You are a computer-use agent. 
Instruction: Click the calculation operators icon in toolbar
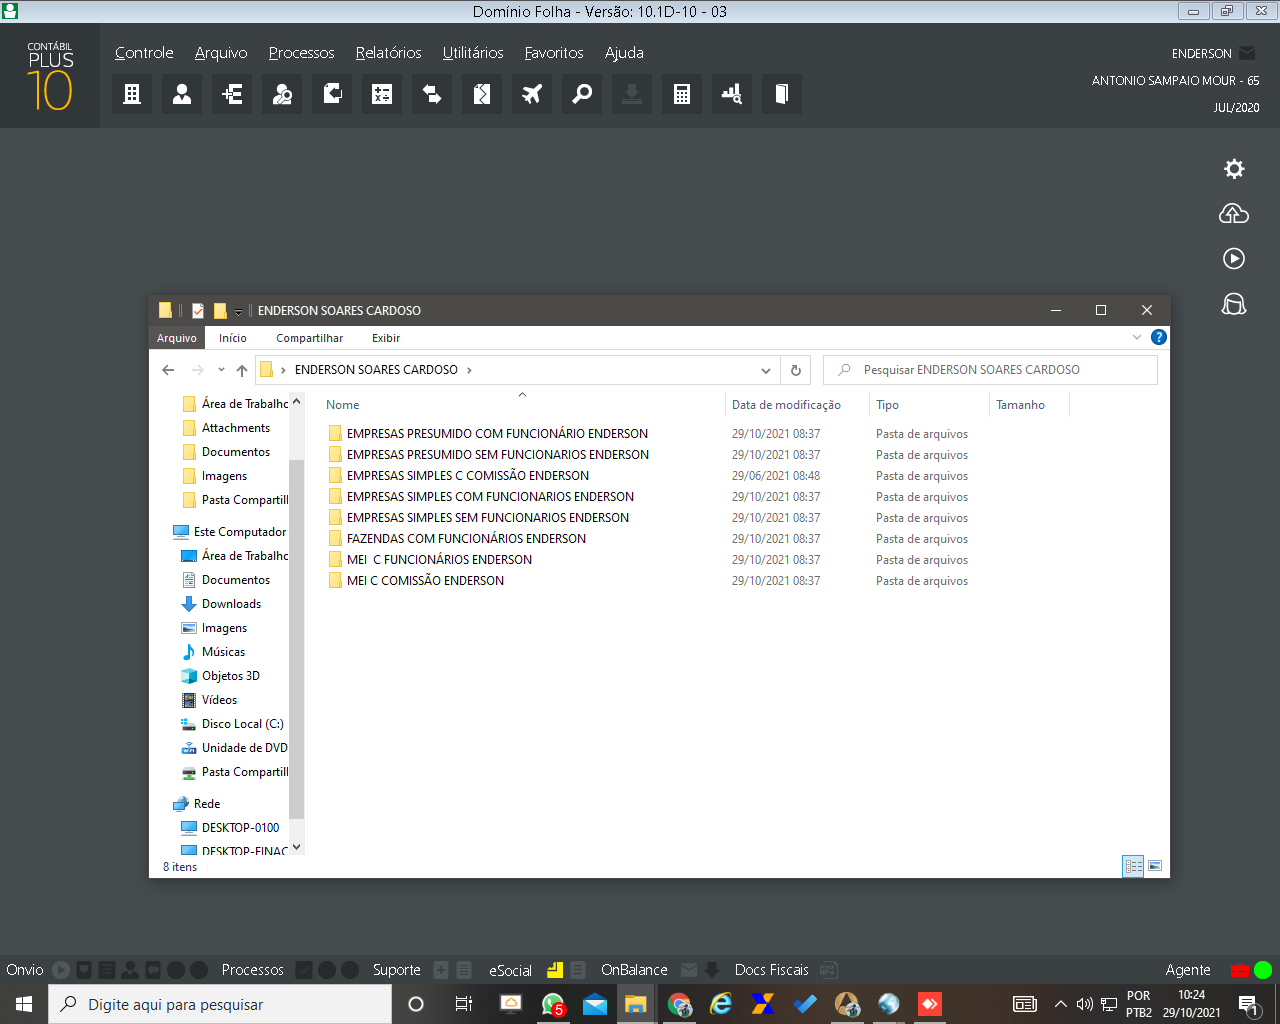click(382, 94)
